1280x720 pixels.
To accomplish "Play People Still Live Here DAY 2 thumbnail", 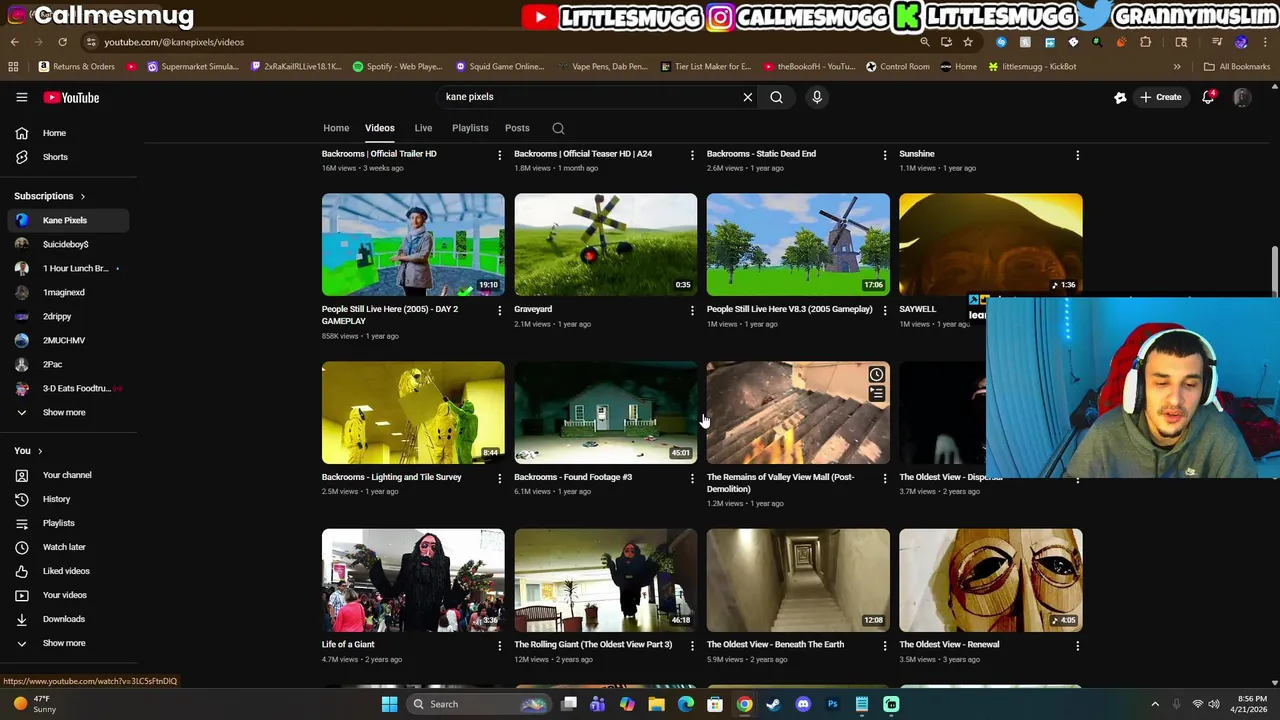I will coord(413,244).
